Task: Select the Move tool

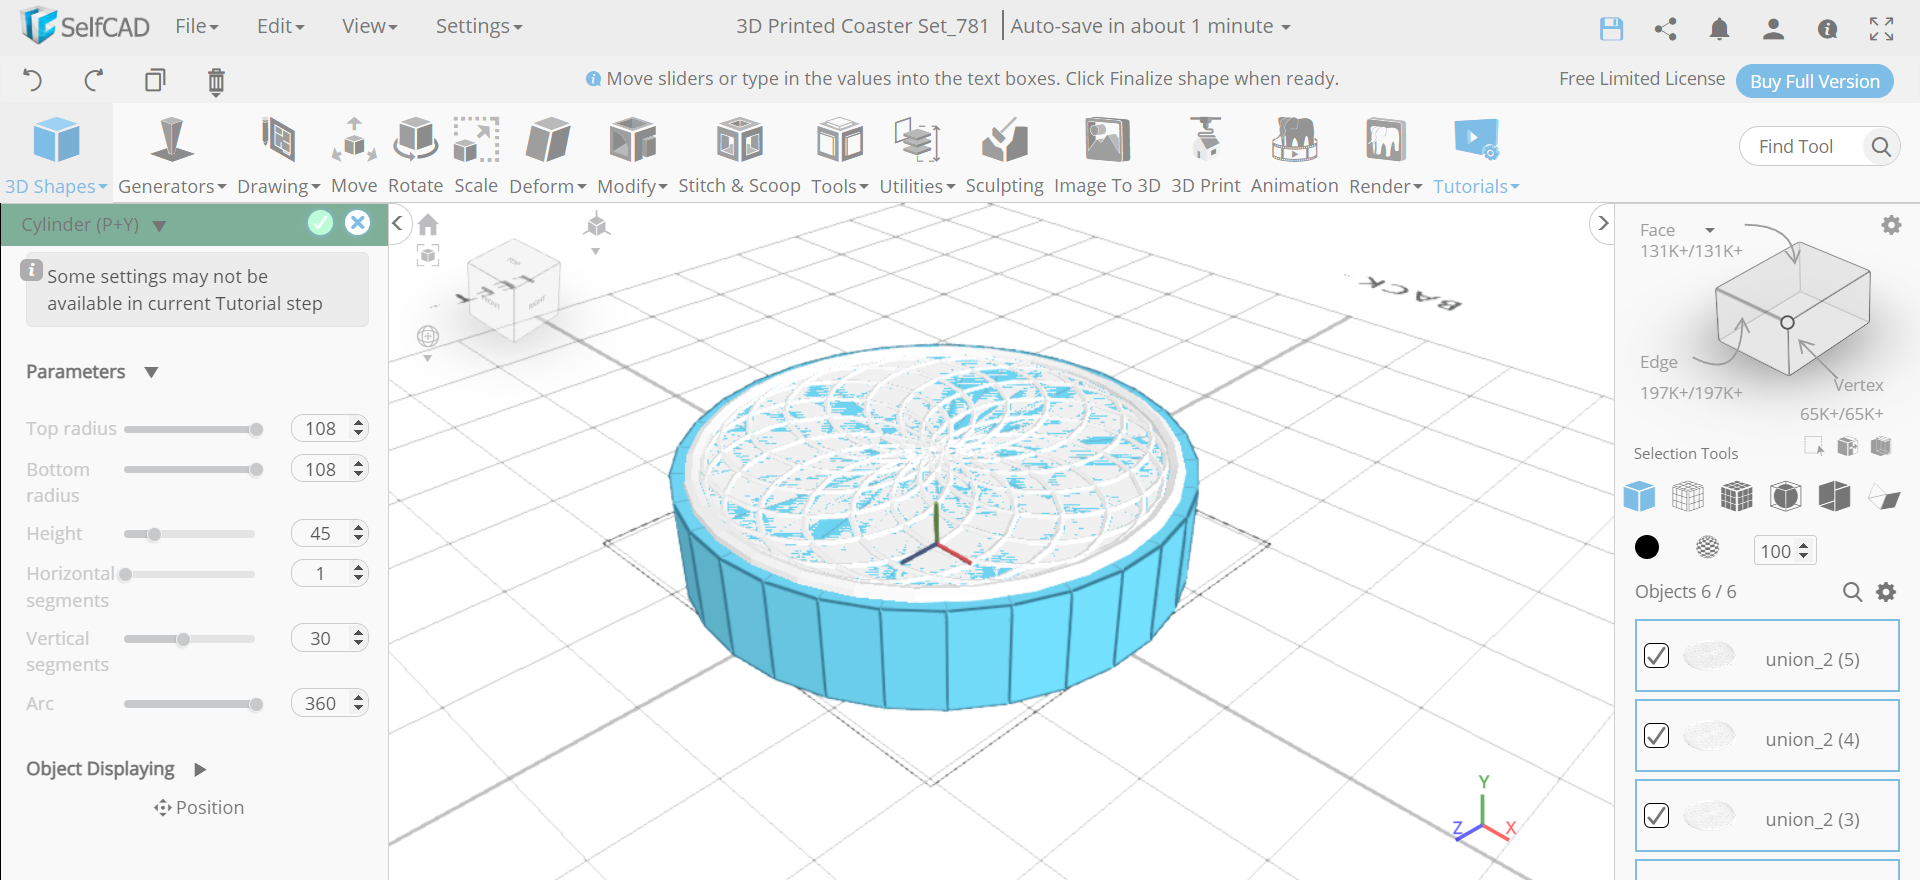Action: pos(354,156)
